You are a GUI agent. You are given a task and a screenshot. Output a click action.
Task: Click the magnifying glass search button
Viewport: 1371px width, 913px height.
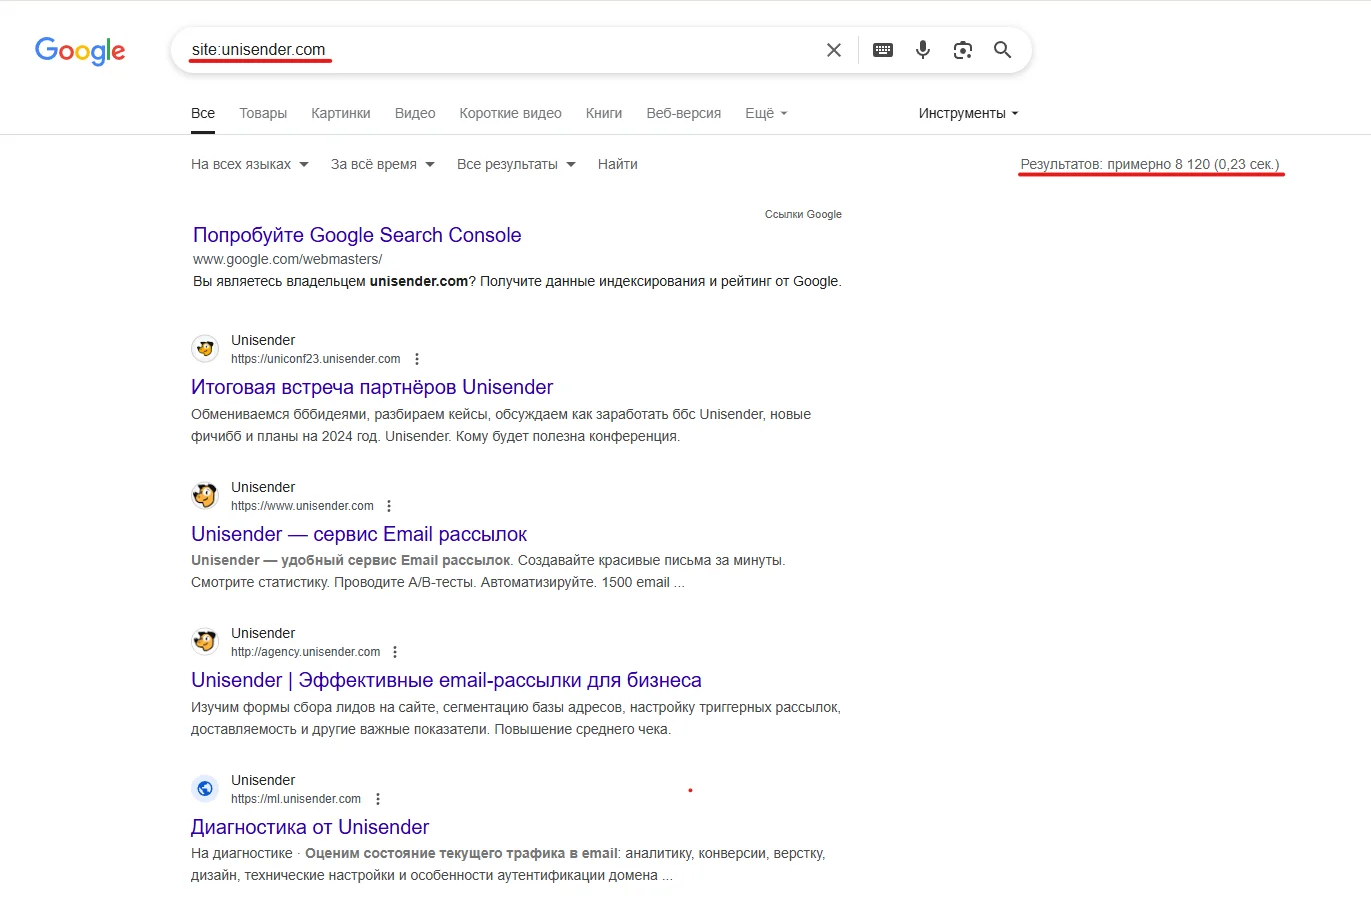point(1002,50)
